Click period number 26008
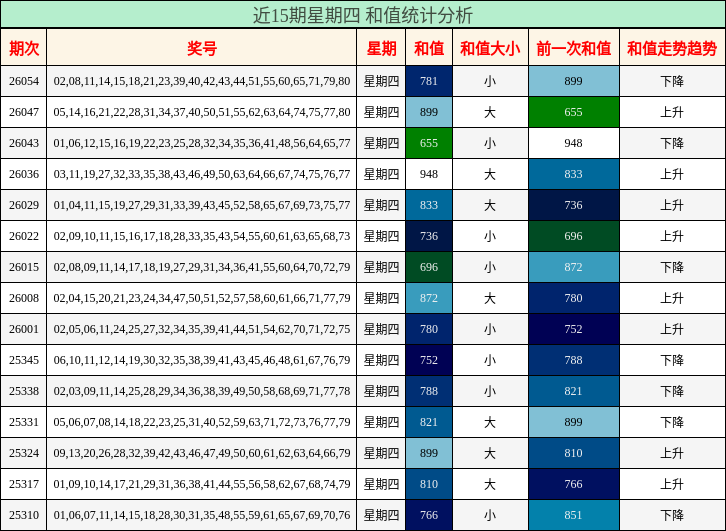726x531 pixels. [x=24, y=298]
